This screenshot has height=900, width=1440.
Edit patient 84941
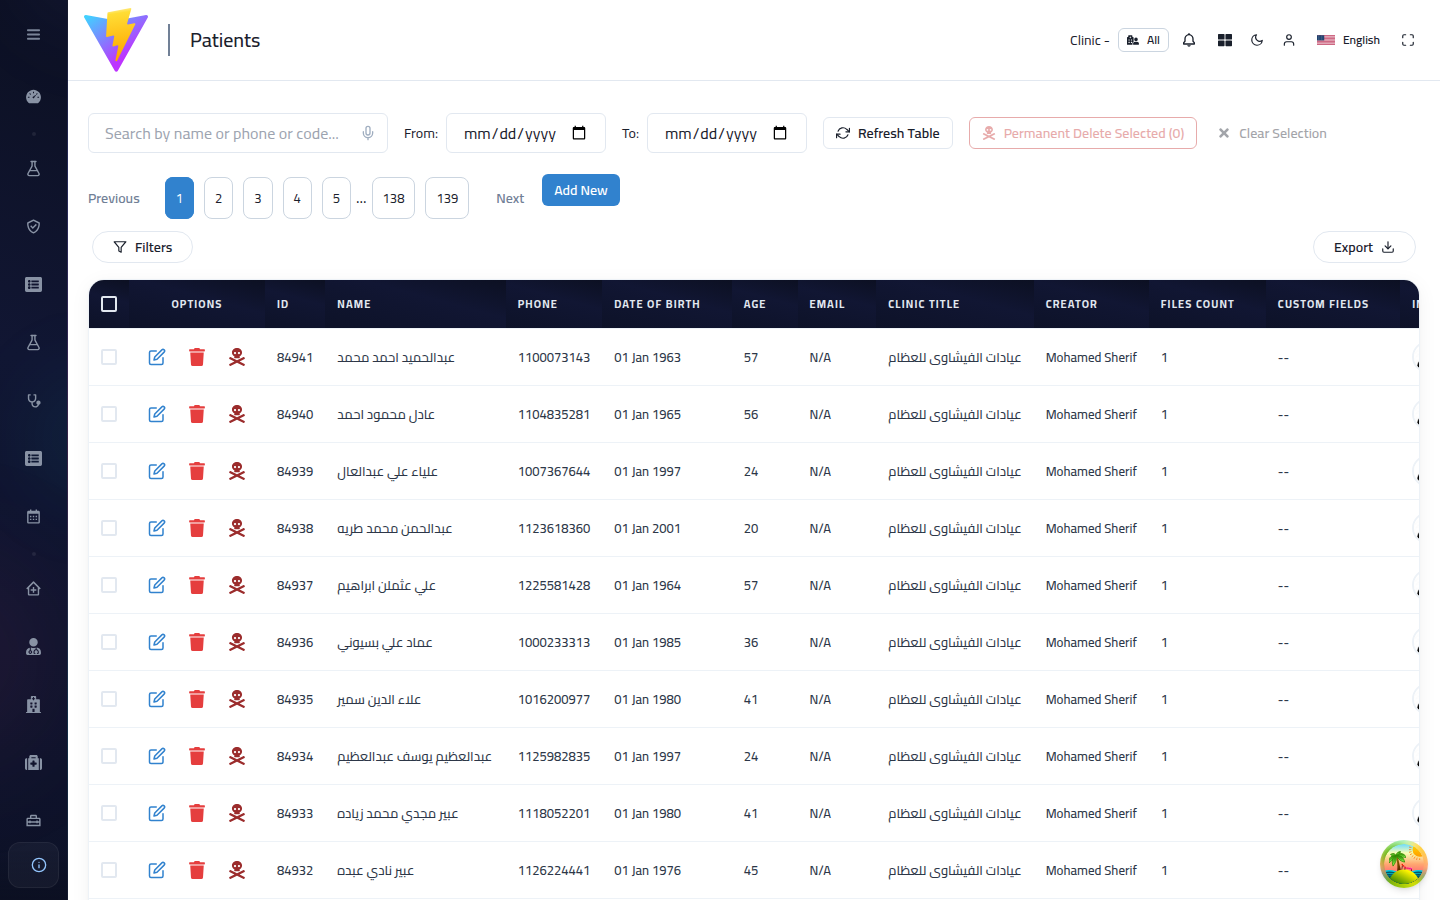157,357
